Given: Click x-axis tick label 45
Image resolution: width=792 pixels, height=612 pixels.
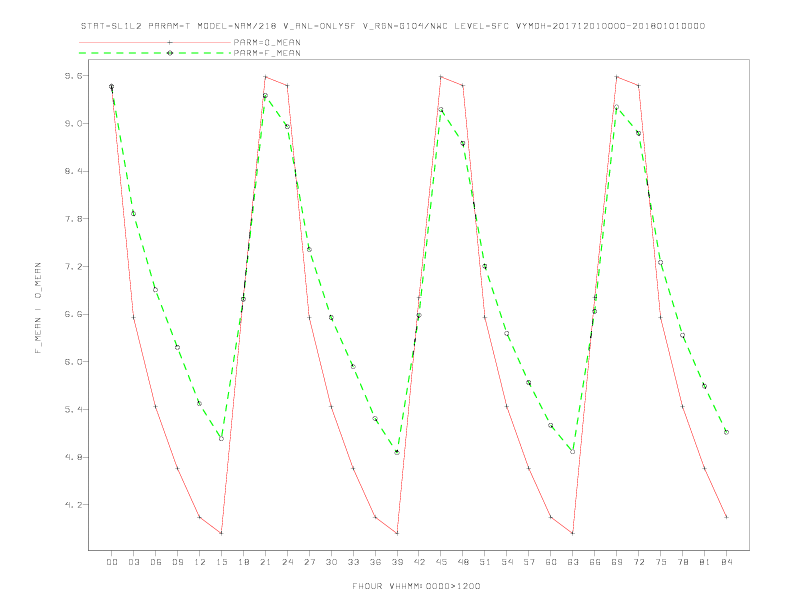Looking at the screenshot, I should [441, 562].
